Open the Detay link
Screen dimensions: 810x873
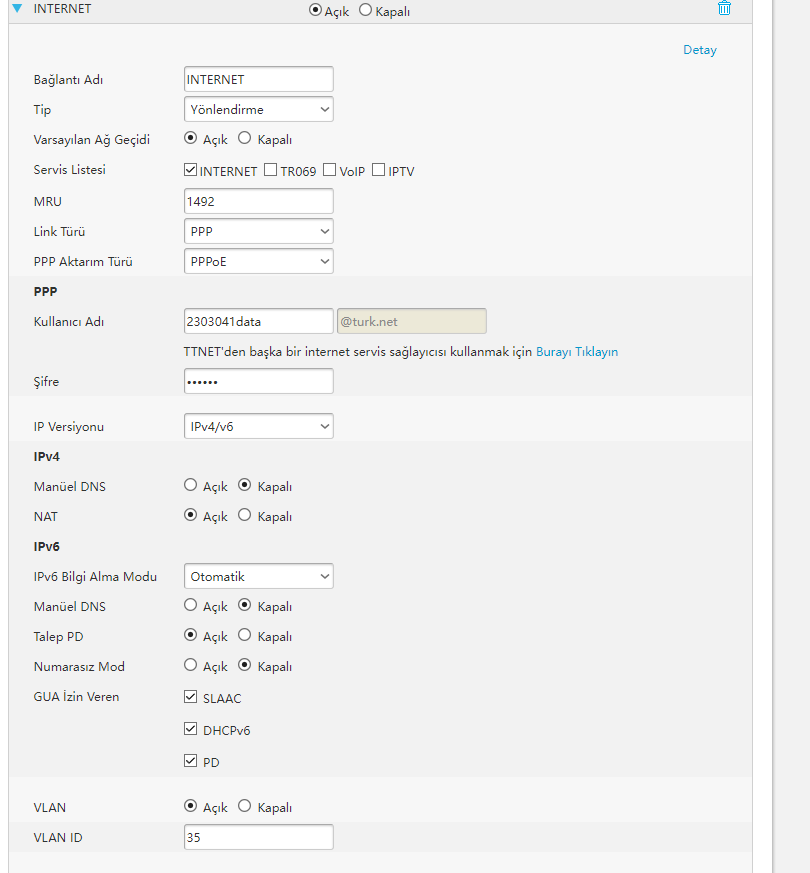(700, 50)
